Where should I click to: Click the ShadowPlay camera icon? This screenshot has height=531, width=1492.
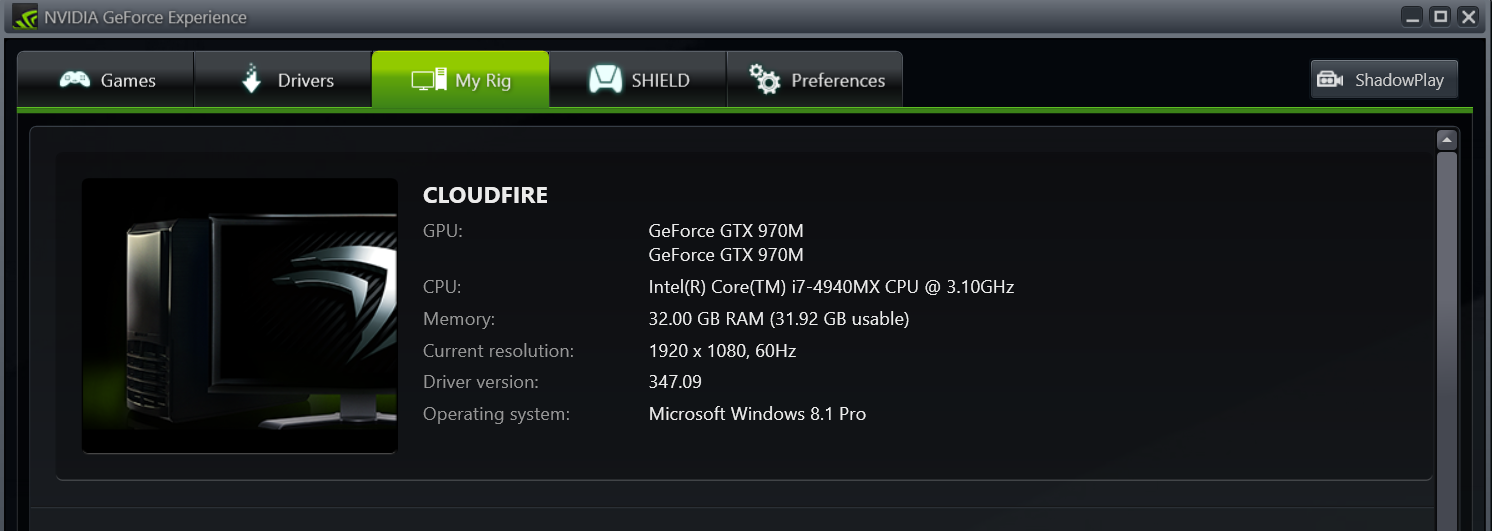tap(1330, 80)
